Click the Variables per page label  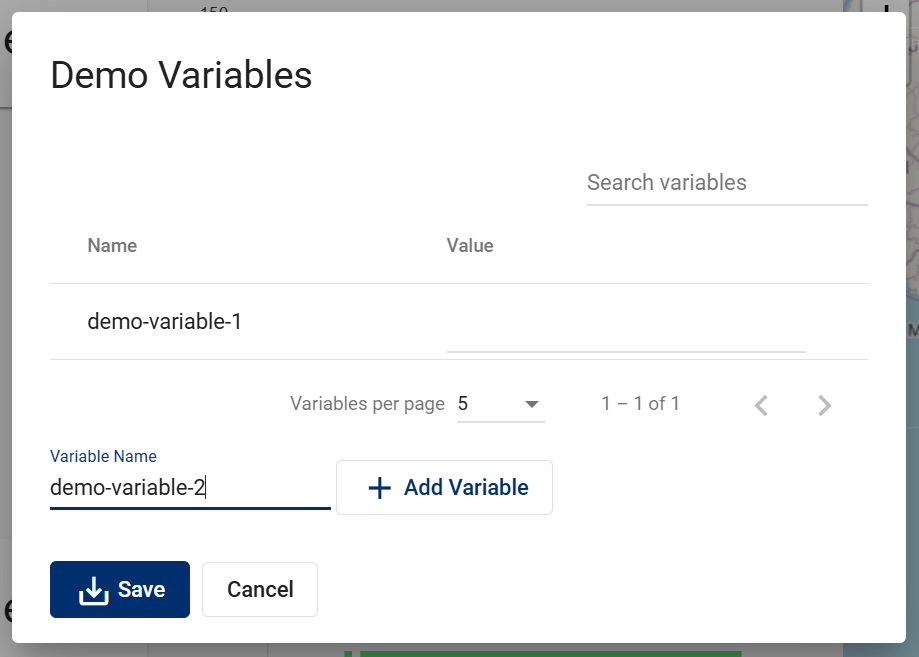click(367, 404)
